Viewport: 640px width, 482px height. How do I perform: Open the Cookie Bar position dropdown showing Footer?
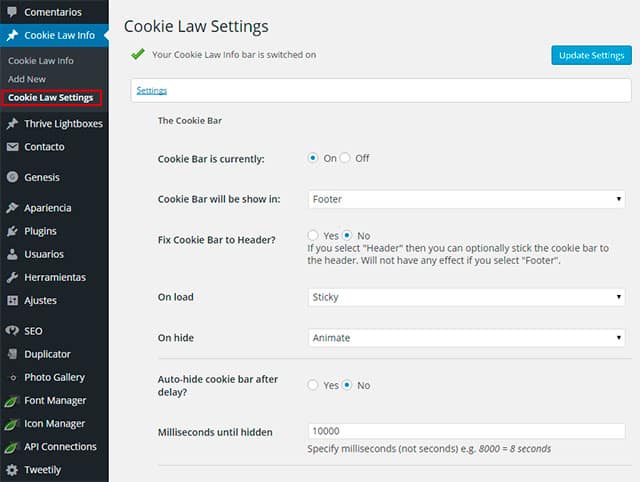click(x=467, y=199)
